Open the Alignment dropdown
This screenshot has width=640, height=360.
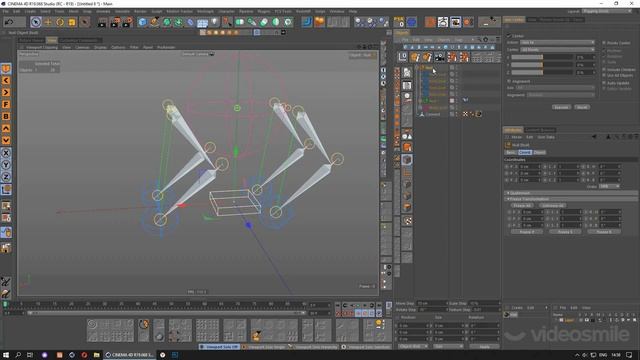click(560, 95)
